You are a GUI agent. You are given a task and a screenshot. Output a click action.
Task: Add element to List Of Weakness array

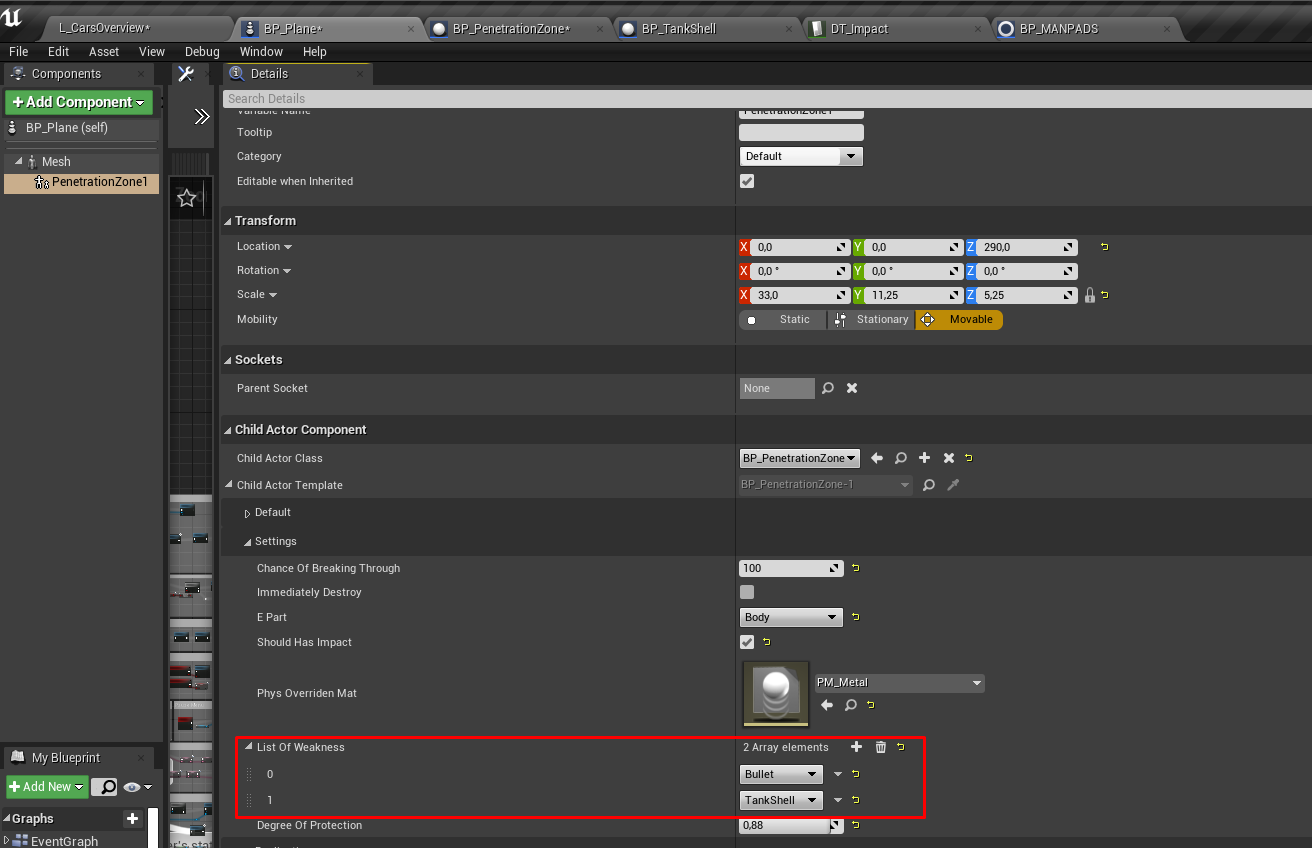(x=856, y=747)
